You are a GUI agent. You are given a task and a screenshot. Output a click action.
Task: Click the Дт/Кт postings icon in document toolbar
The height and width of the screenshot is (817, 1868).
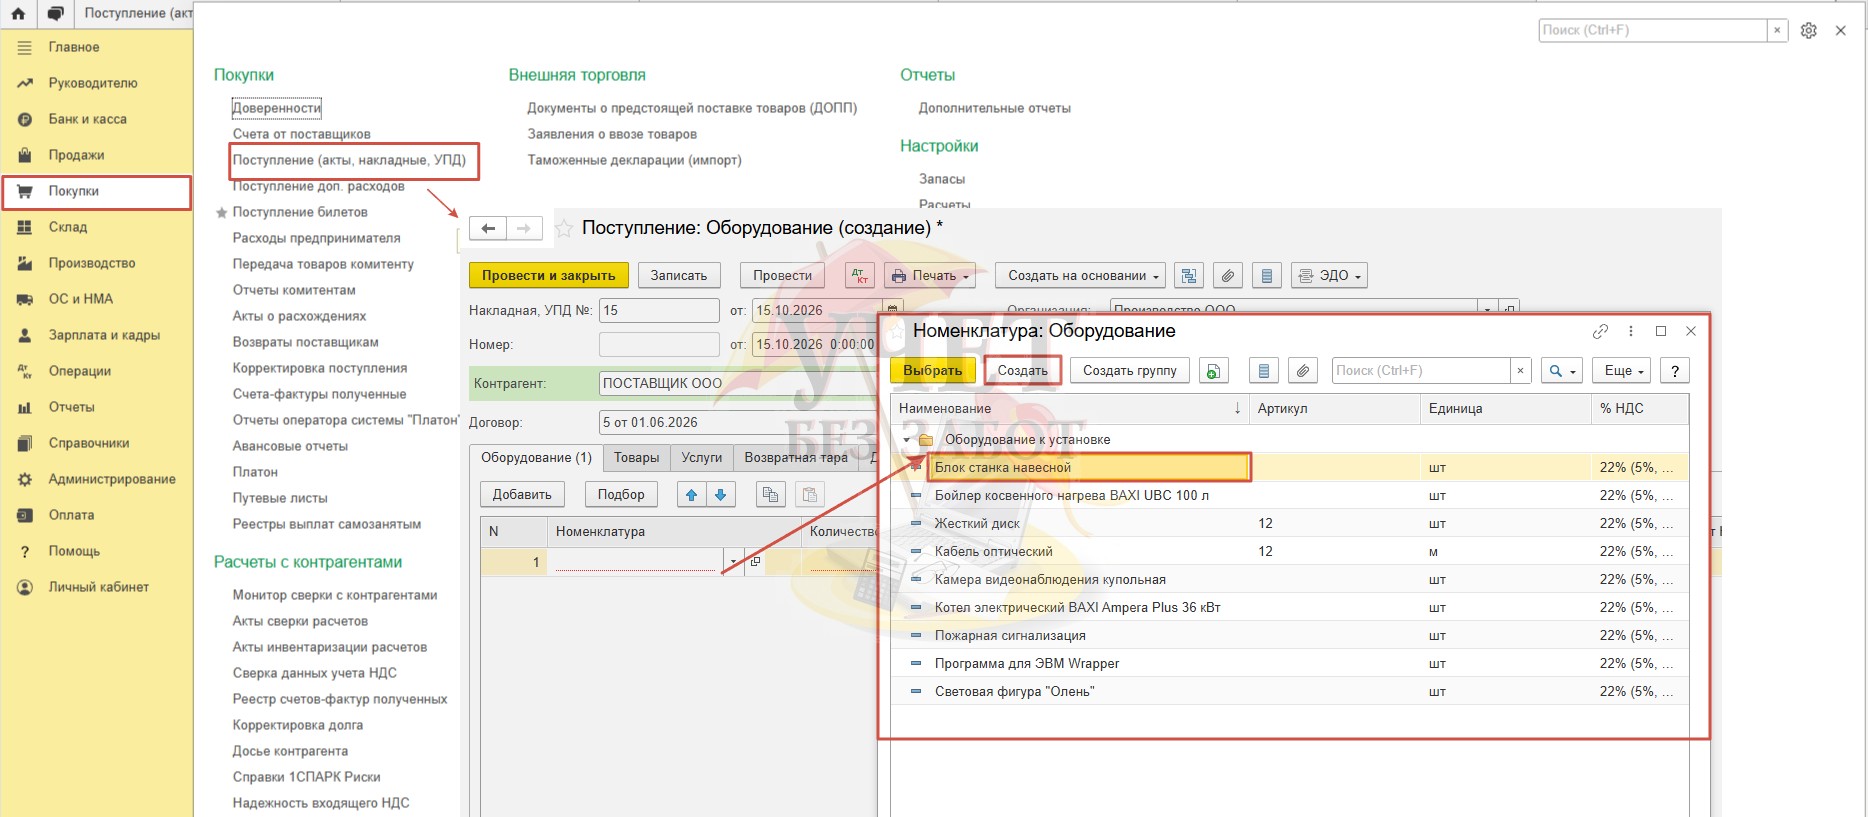[860, 276]
